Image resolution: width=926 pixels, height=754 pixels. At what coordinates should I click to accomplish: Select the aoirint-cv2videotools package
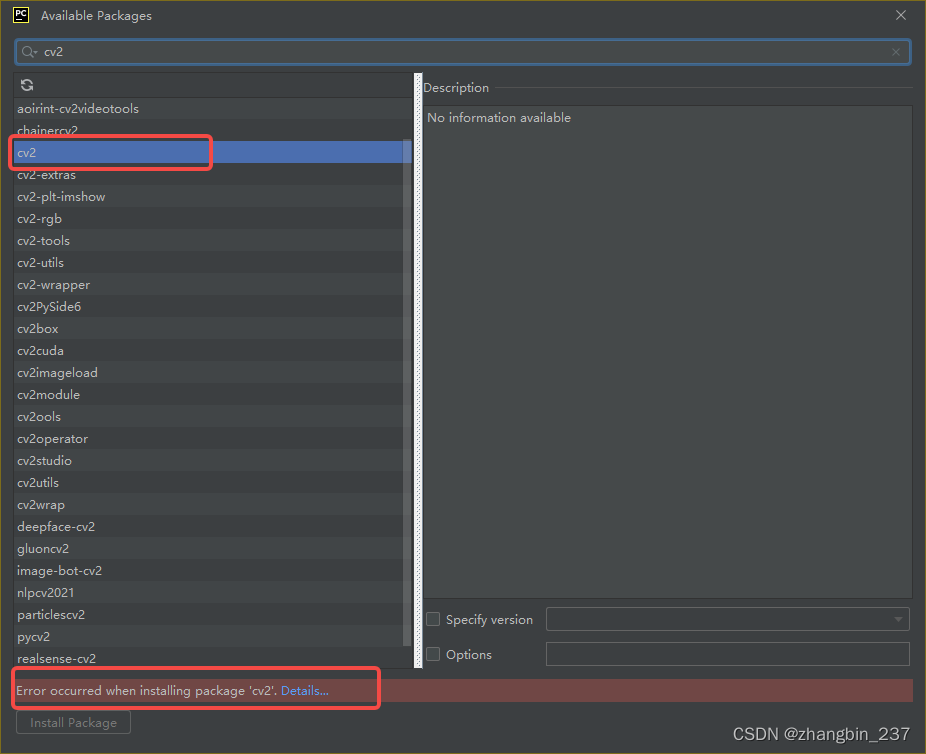pyautogui.click(x=213, y=109)
